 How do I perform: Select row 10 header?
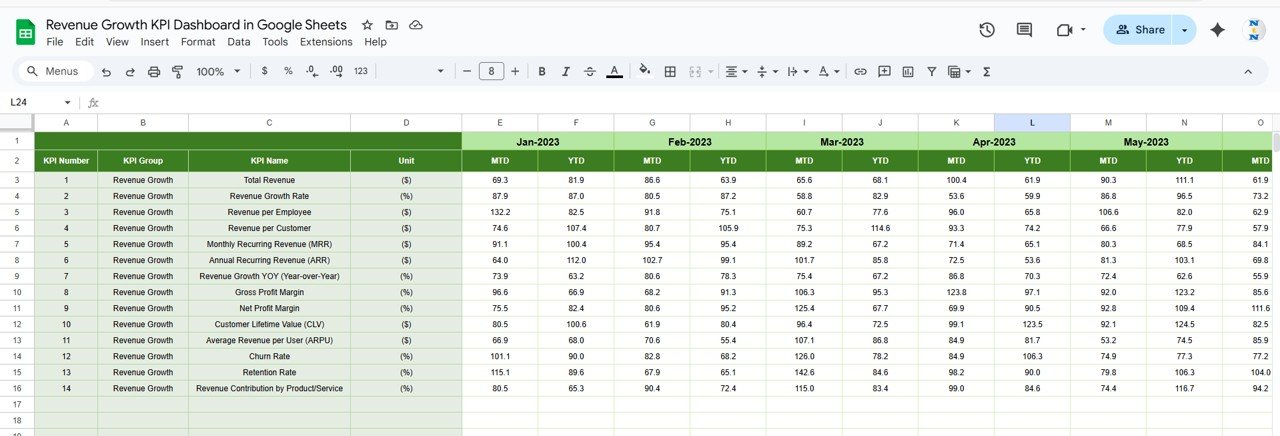click(x=17, y=292)
